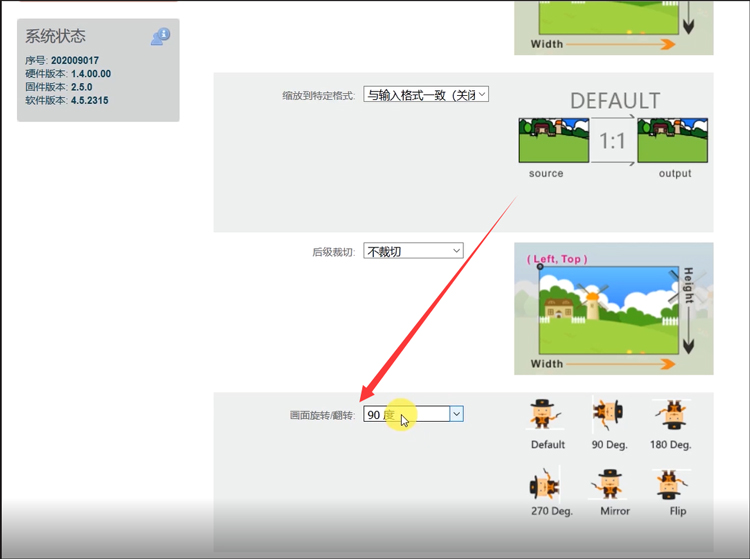The width and height of the screenshot is (750, 559).
Task: Click the 画面旋转/翻转 dropdown arrow
Action: tap(456, 413)
